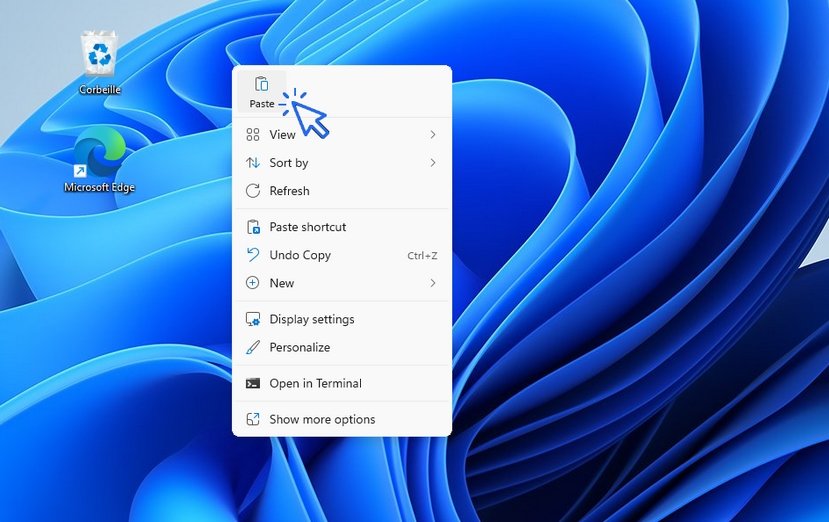This screenshot has height=522, width=829.
Task: Click the circular arrow Refresh icon
Action: (x=253, y=191)
